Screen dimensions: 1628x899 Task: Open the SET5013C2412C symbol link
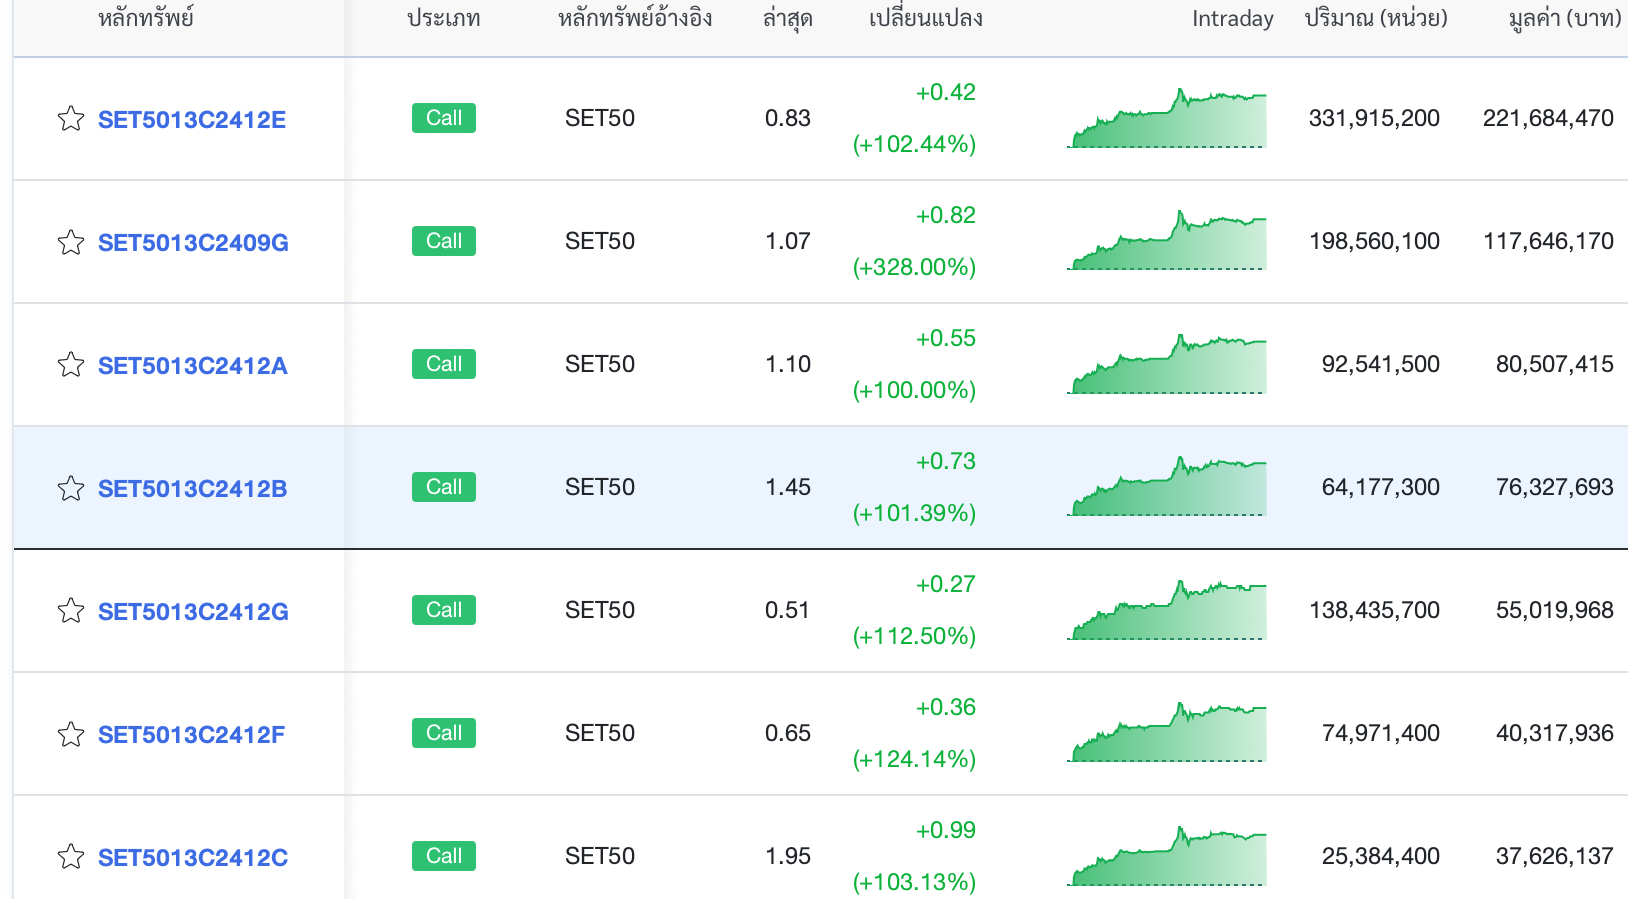click(193, 858)
